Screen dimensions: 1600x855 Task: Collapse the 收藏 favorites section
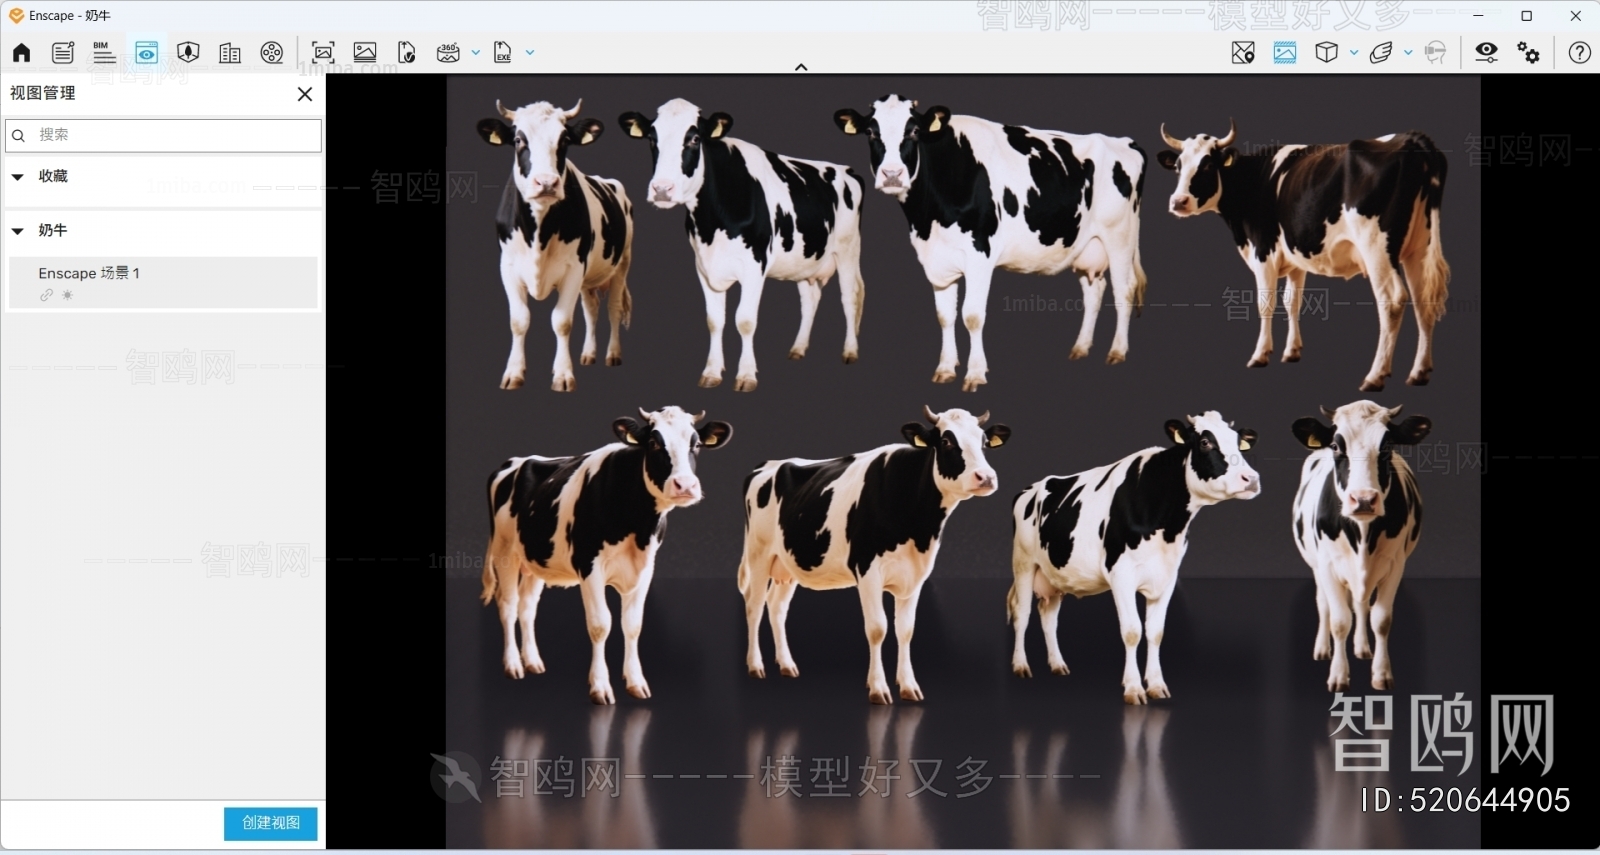[18, 177]
